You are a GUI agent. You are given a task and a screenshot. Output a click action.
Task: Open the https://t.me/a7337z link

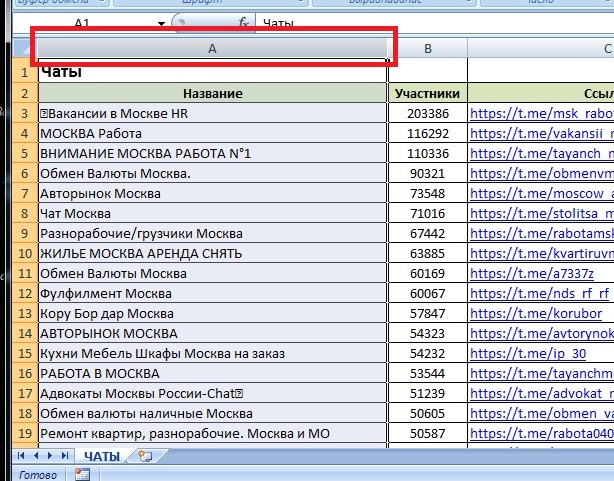(532, 273)
